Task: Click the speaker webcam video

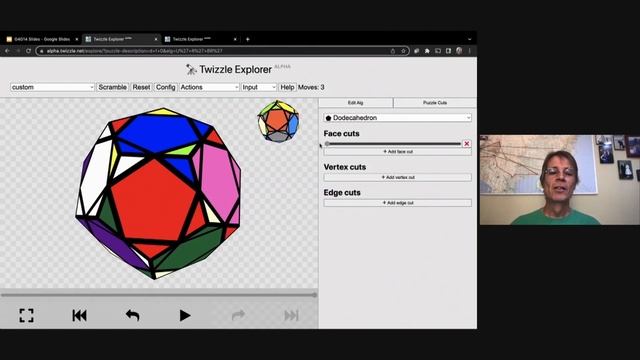Action: (x=560, y=180)
